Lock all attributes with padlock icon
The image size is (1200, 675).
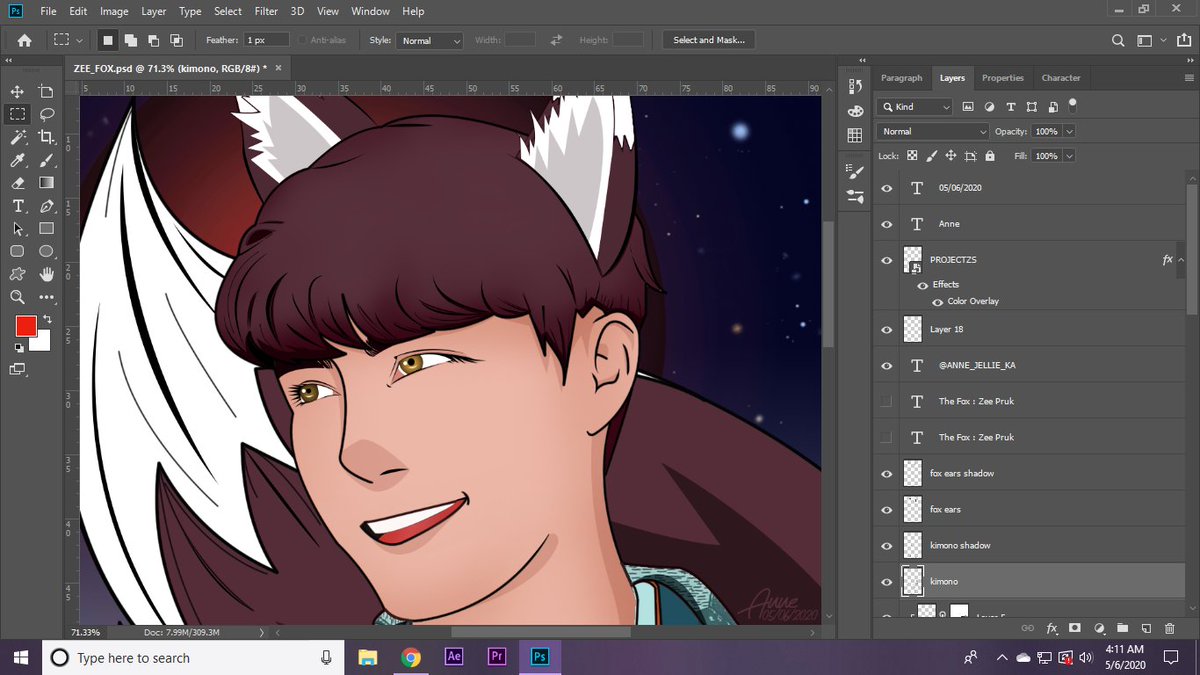989,156
